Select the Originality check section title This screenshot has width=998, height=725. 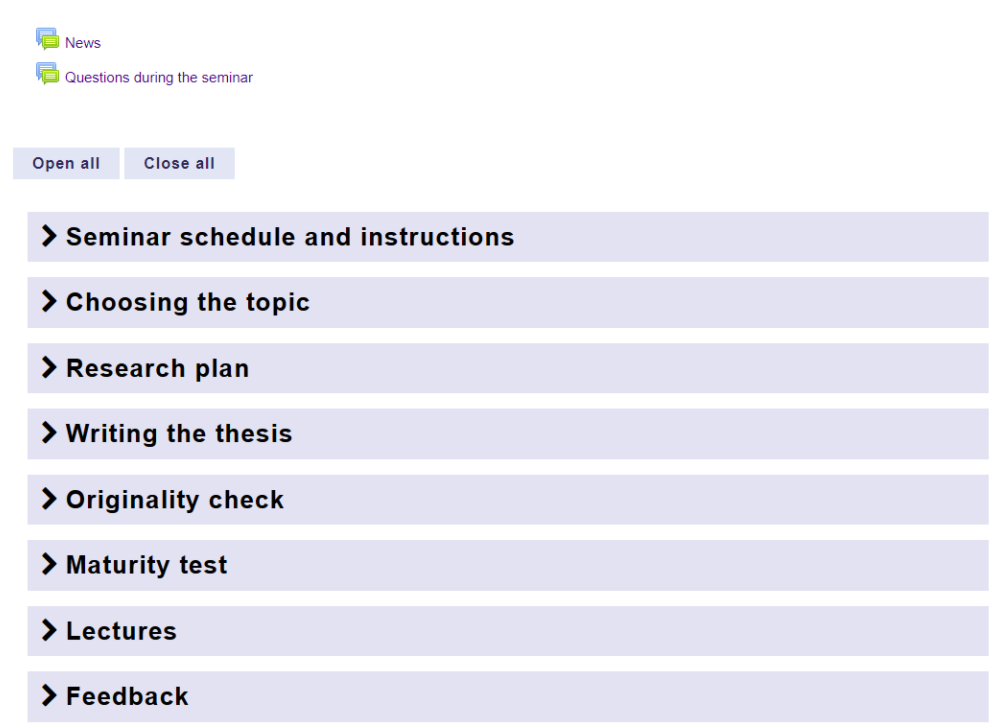175,500
